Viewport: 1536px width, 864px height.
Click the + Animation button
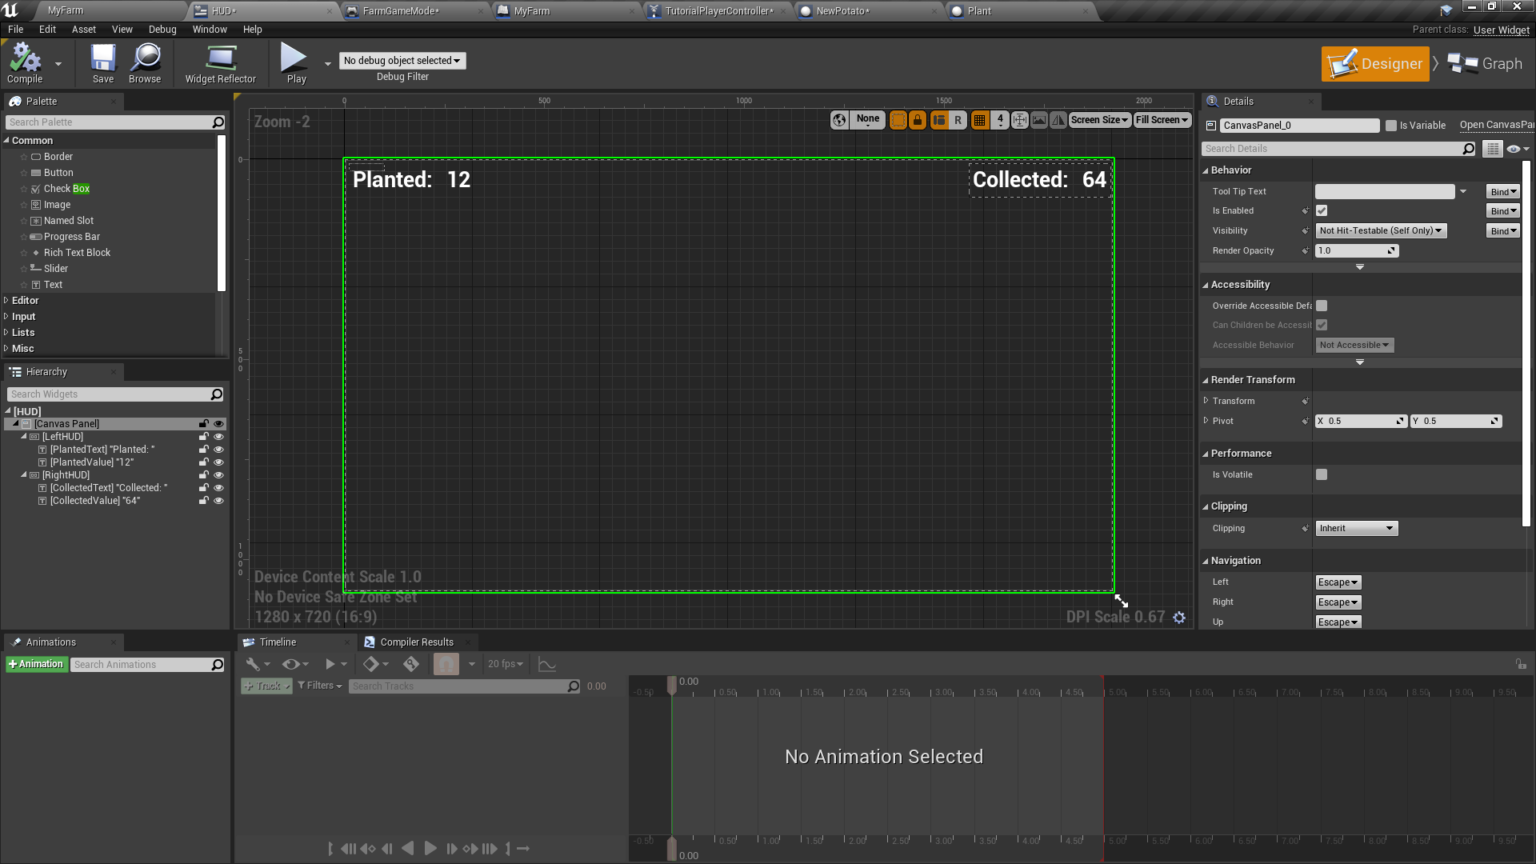(x=36, y=663)
